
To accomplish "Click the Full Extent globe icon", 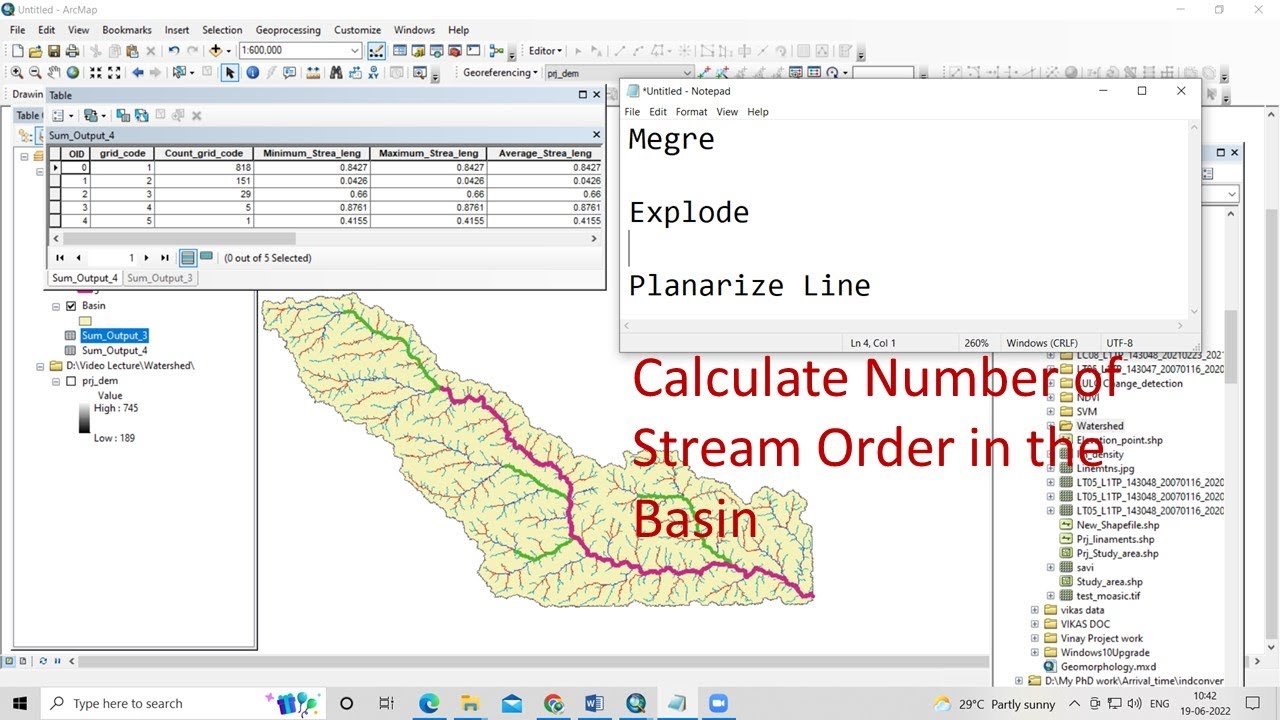I will click(x=73, y=72).
